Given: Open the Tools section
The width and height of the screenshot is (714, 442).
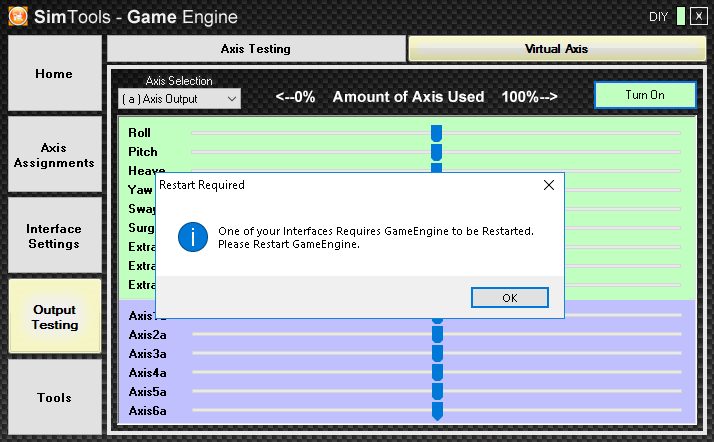Looking at the screenshot, I should click(54, 398).
